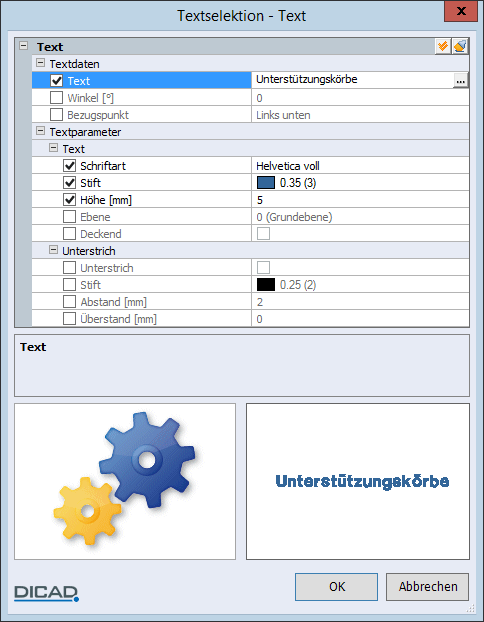Click the eraser icon in Text header
Screen dimensions: 484x622
(460, 46)
